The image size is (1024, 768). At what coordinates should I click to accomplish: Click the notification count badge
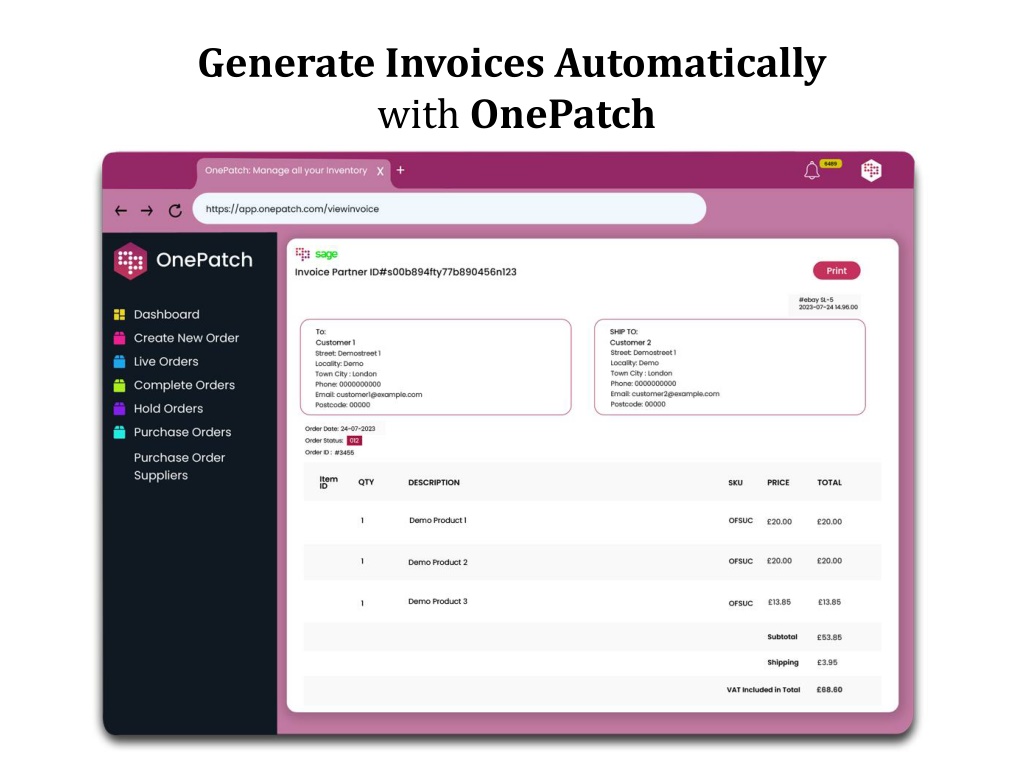pos(831,164)
